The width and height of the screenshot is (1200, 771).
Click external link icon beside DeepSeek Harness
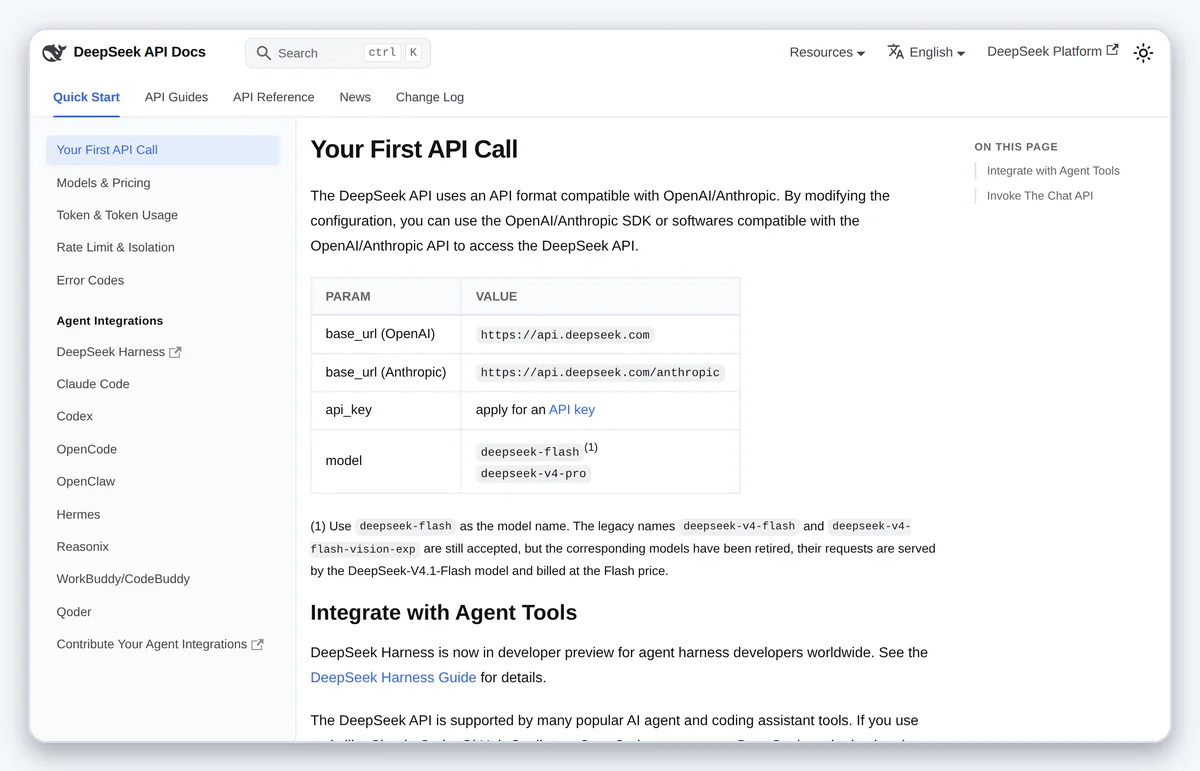(x=175, y=352)
